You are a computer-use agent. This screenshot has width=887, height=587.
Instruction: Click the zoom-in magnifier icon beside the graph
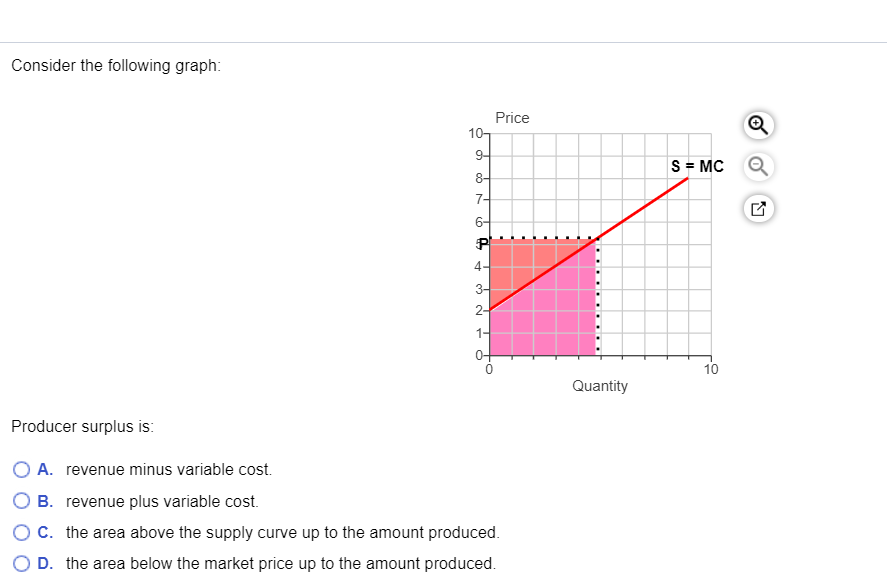tap(757, 125)
